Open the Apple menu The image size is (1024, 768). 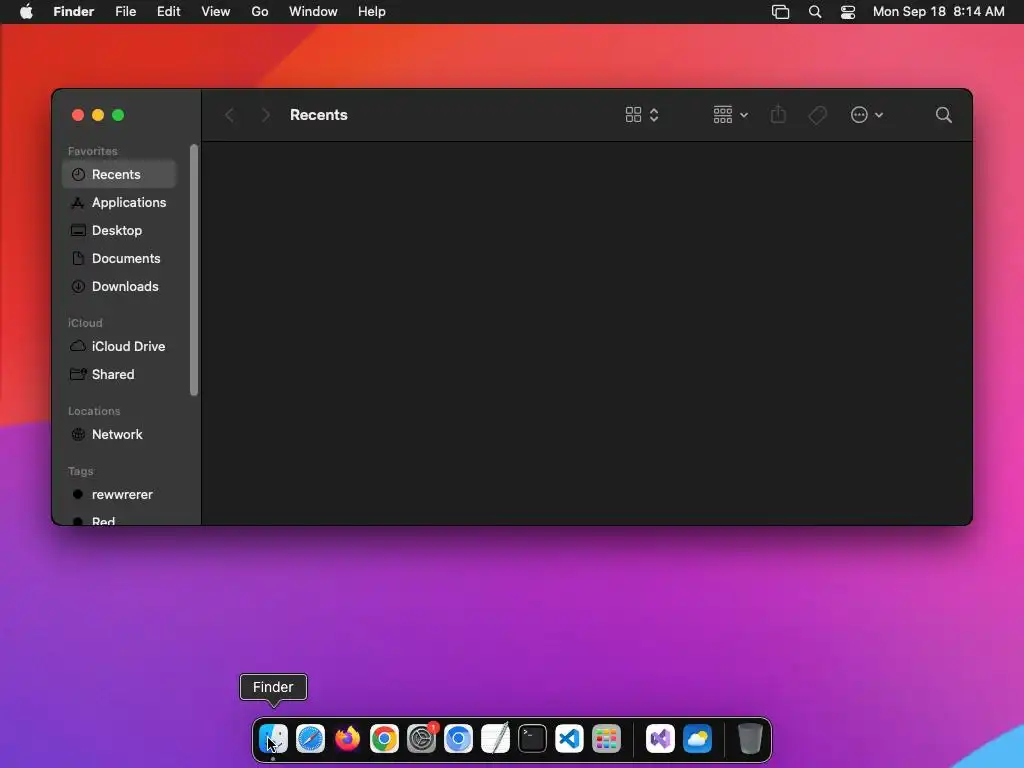(x=26, y=12)
